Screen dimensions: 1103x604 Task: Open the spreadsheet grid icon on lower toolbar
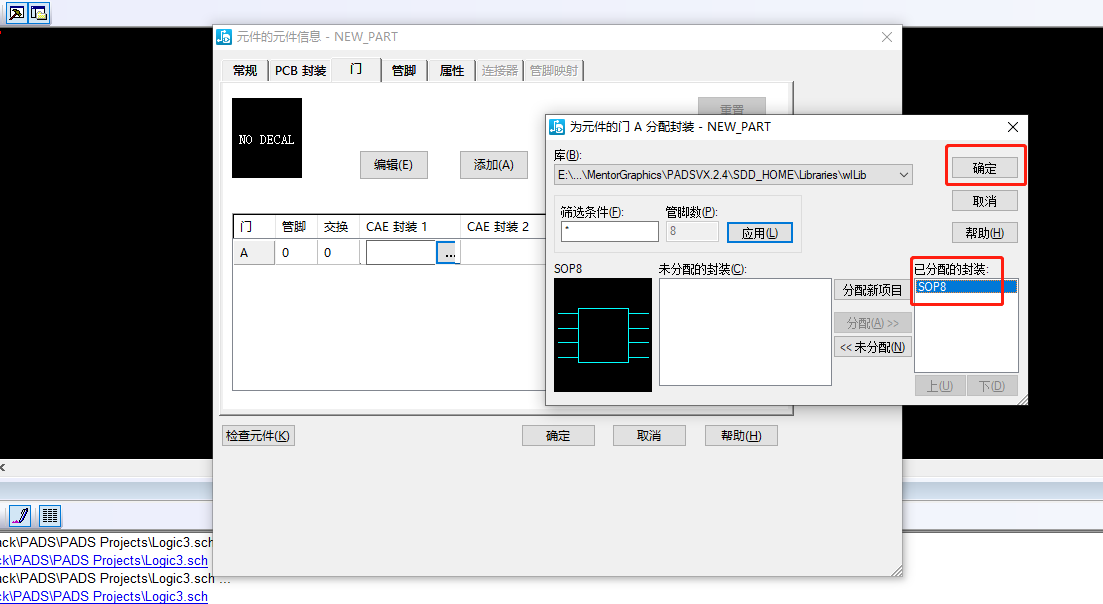tap(49, 516)
